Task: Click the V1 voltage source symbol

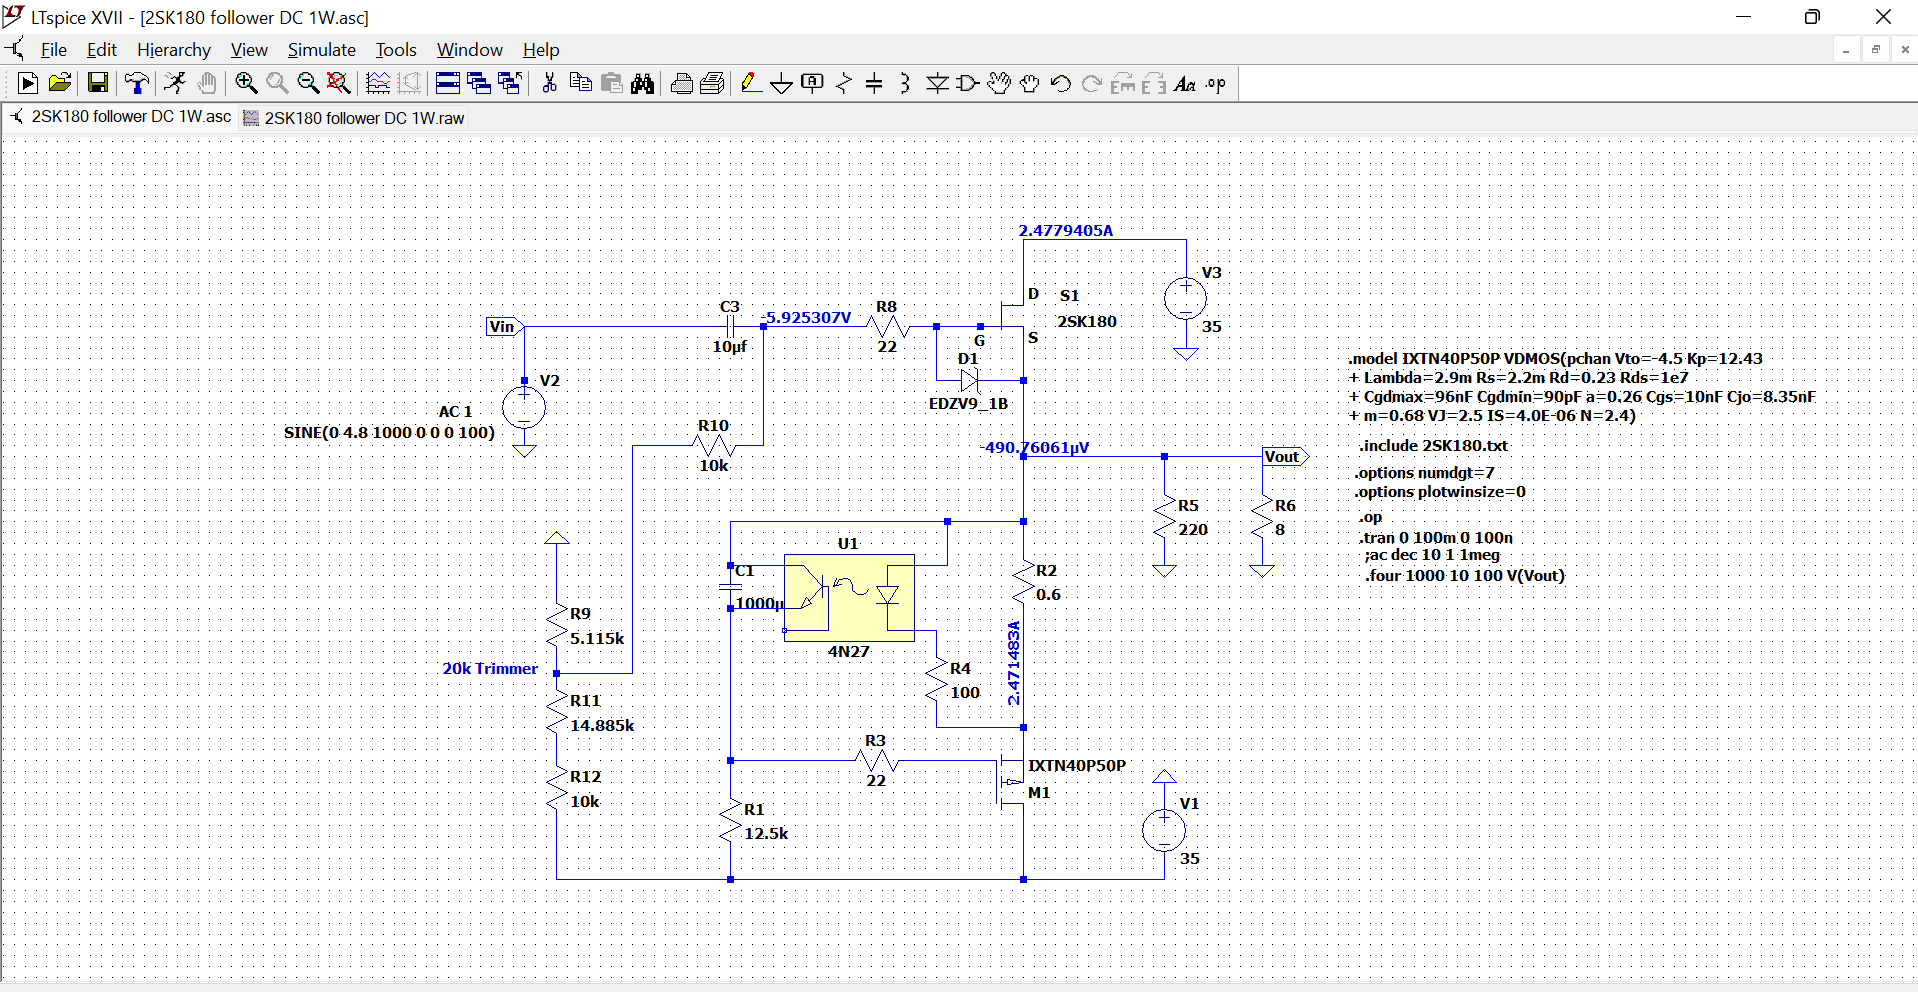Action: [x=1164, y=831]
